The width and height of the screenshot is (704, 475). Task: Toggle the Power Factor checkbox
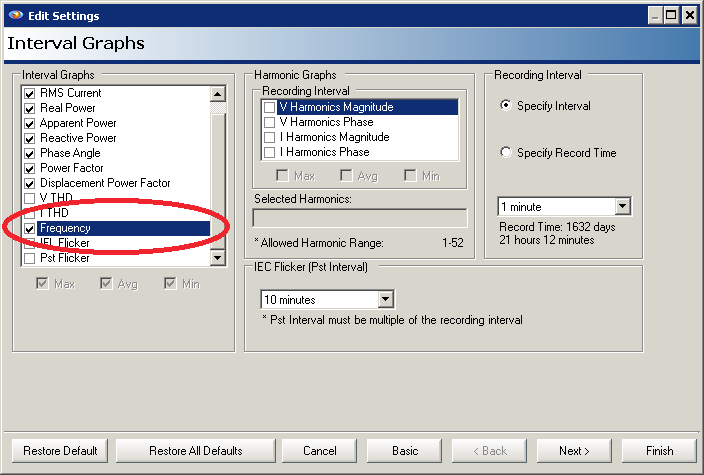tap(30, 168)
